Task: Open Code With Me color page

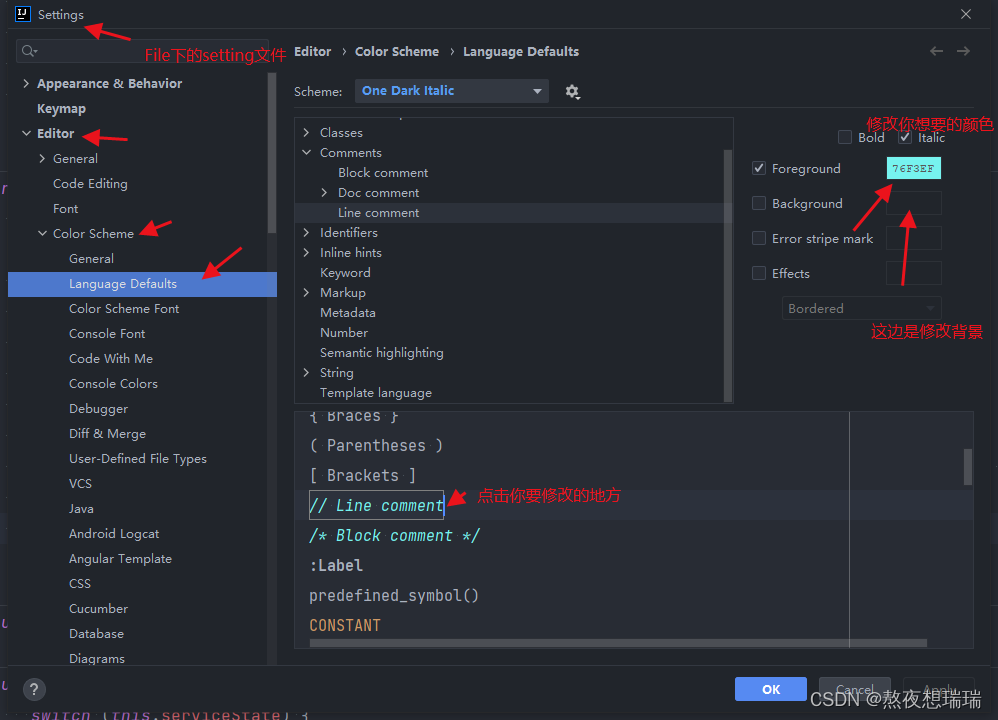Action: pos(111,358)
